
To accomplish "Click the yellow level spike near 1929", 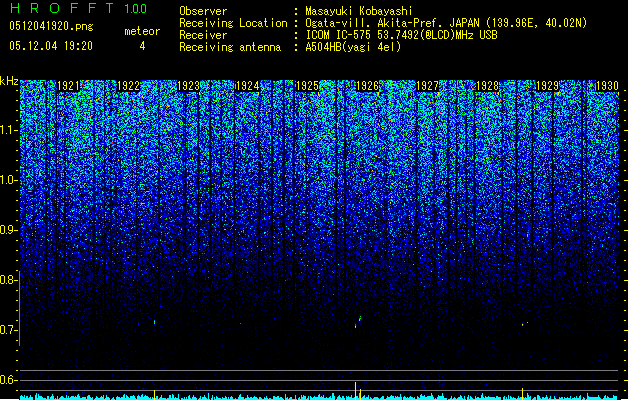I will [522, 394].
